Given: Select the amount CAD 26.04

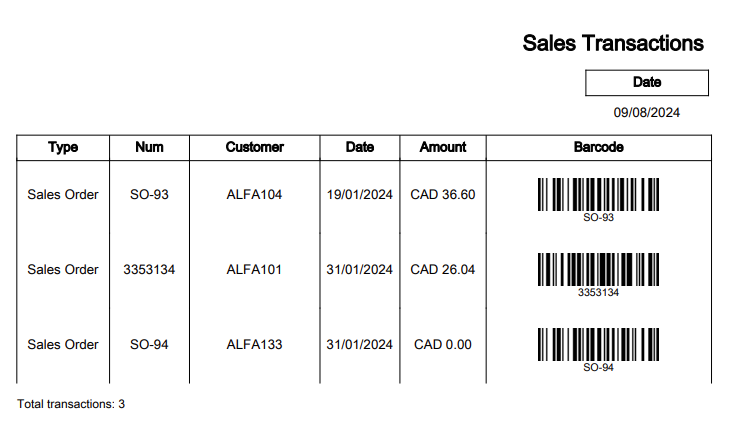Looking at the screenshot, I should click(443, 270).
